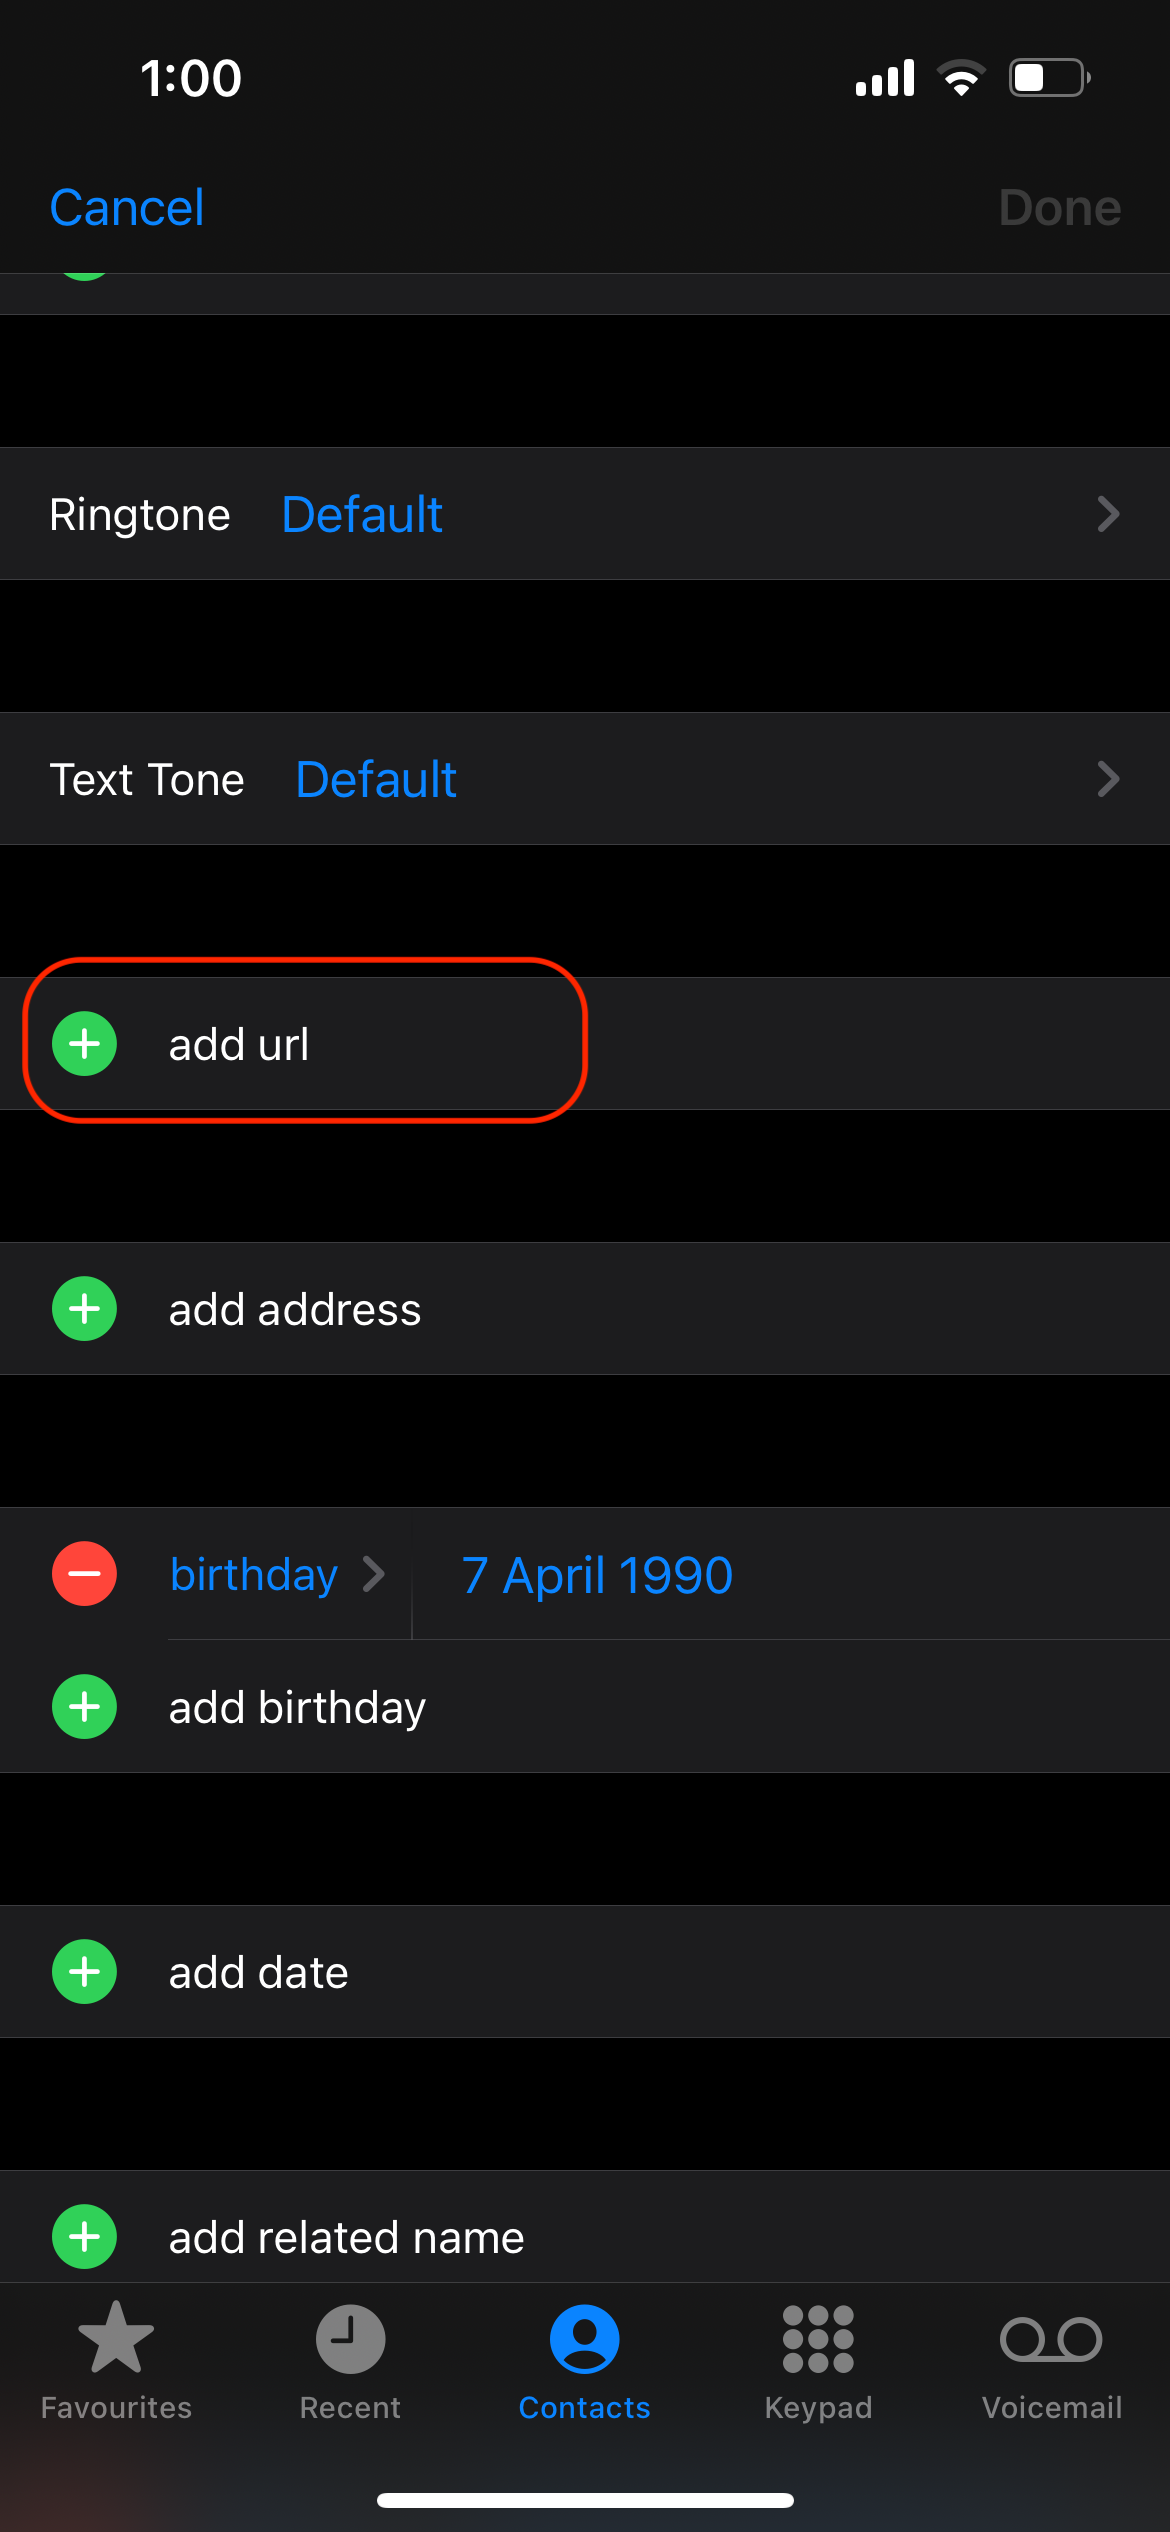Expand the Ringtone chevron
1170x2532 pixels.
[x=1107, y=514]
